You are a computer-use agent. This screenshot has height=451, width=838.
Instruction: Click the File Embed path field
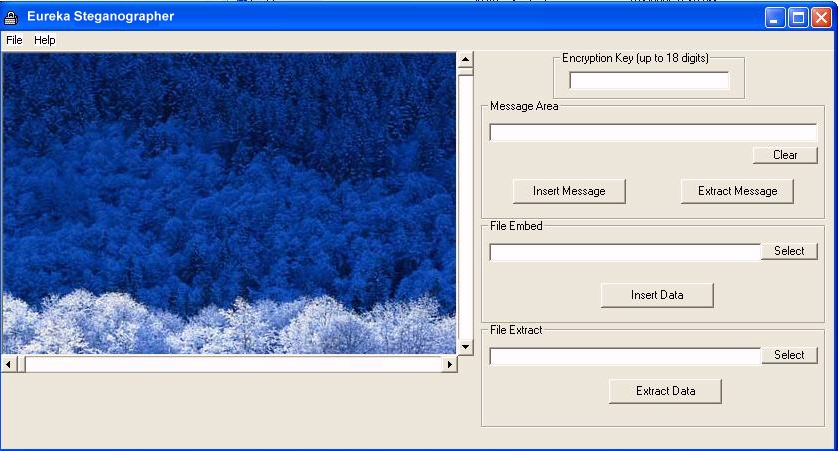[625, 252]
